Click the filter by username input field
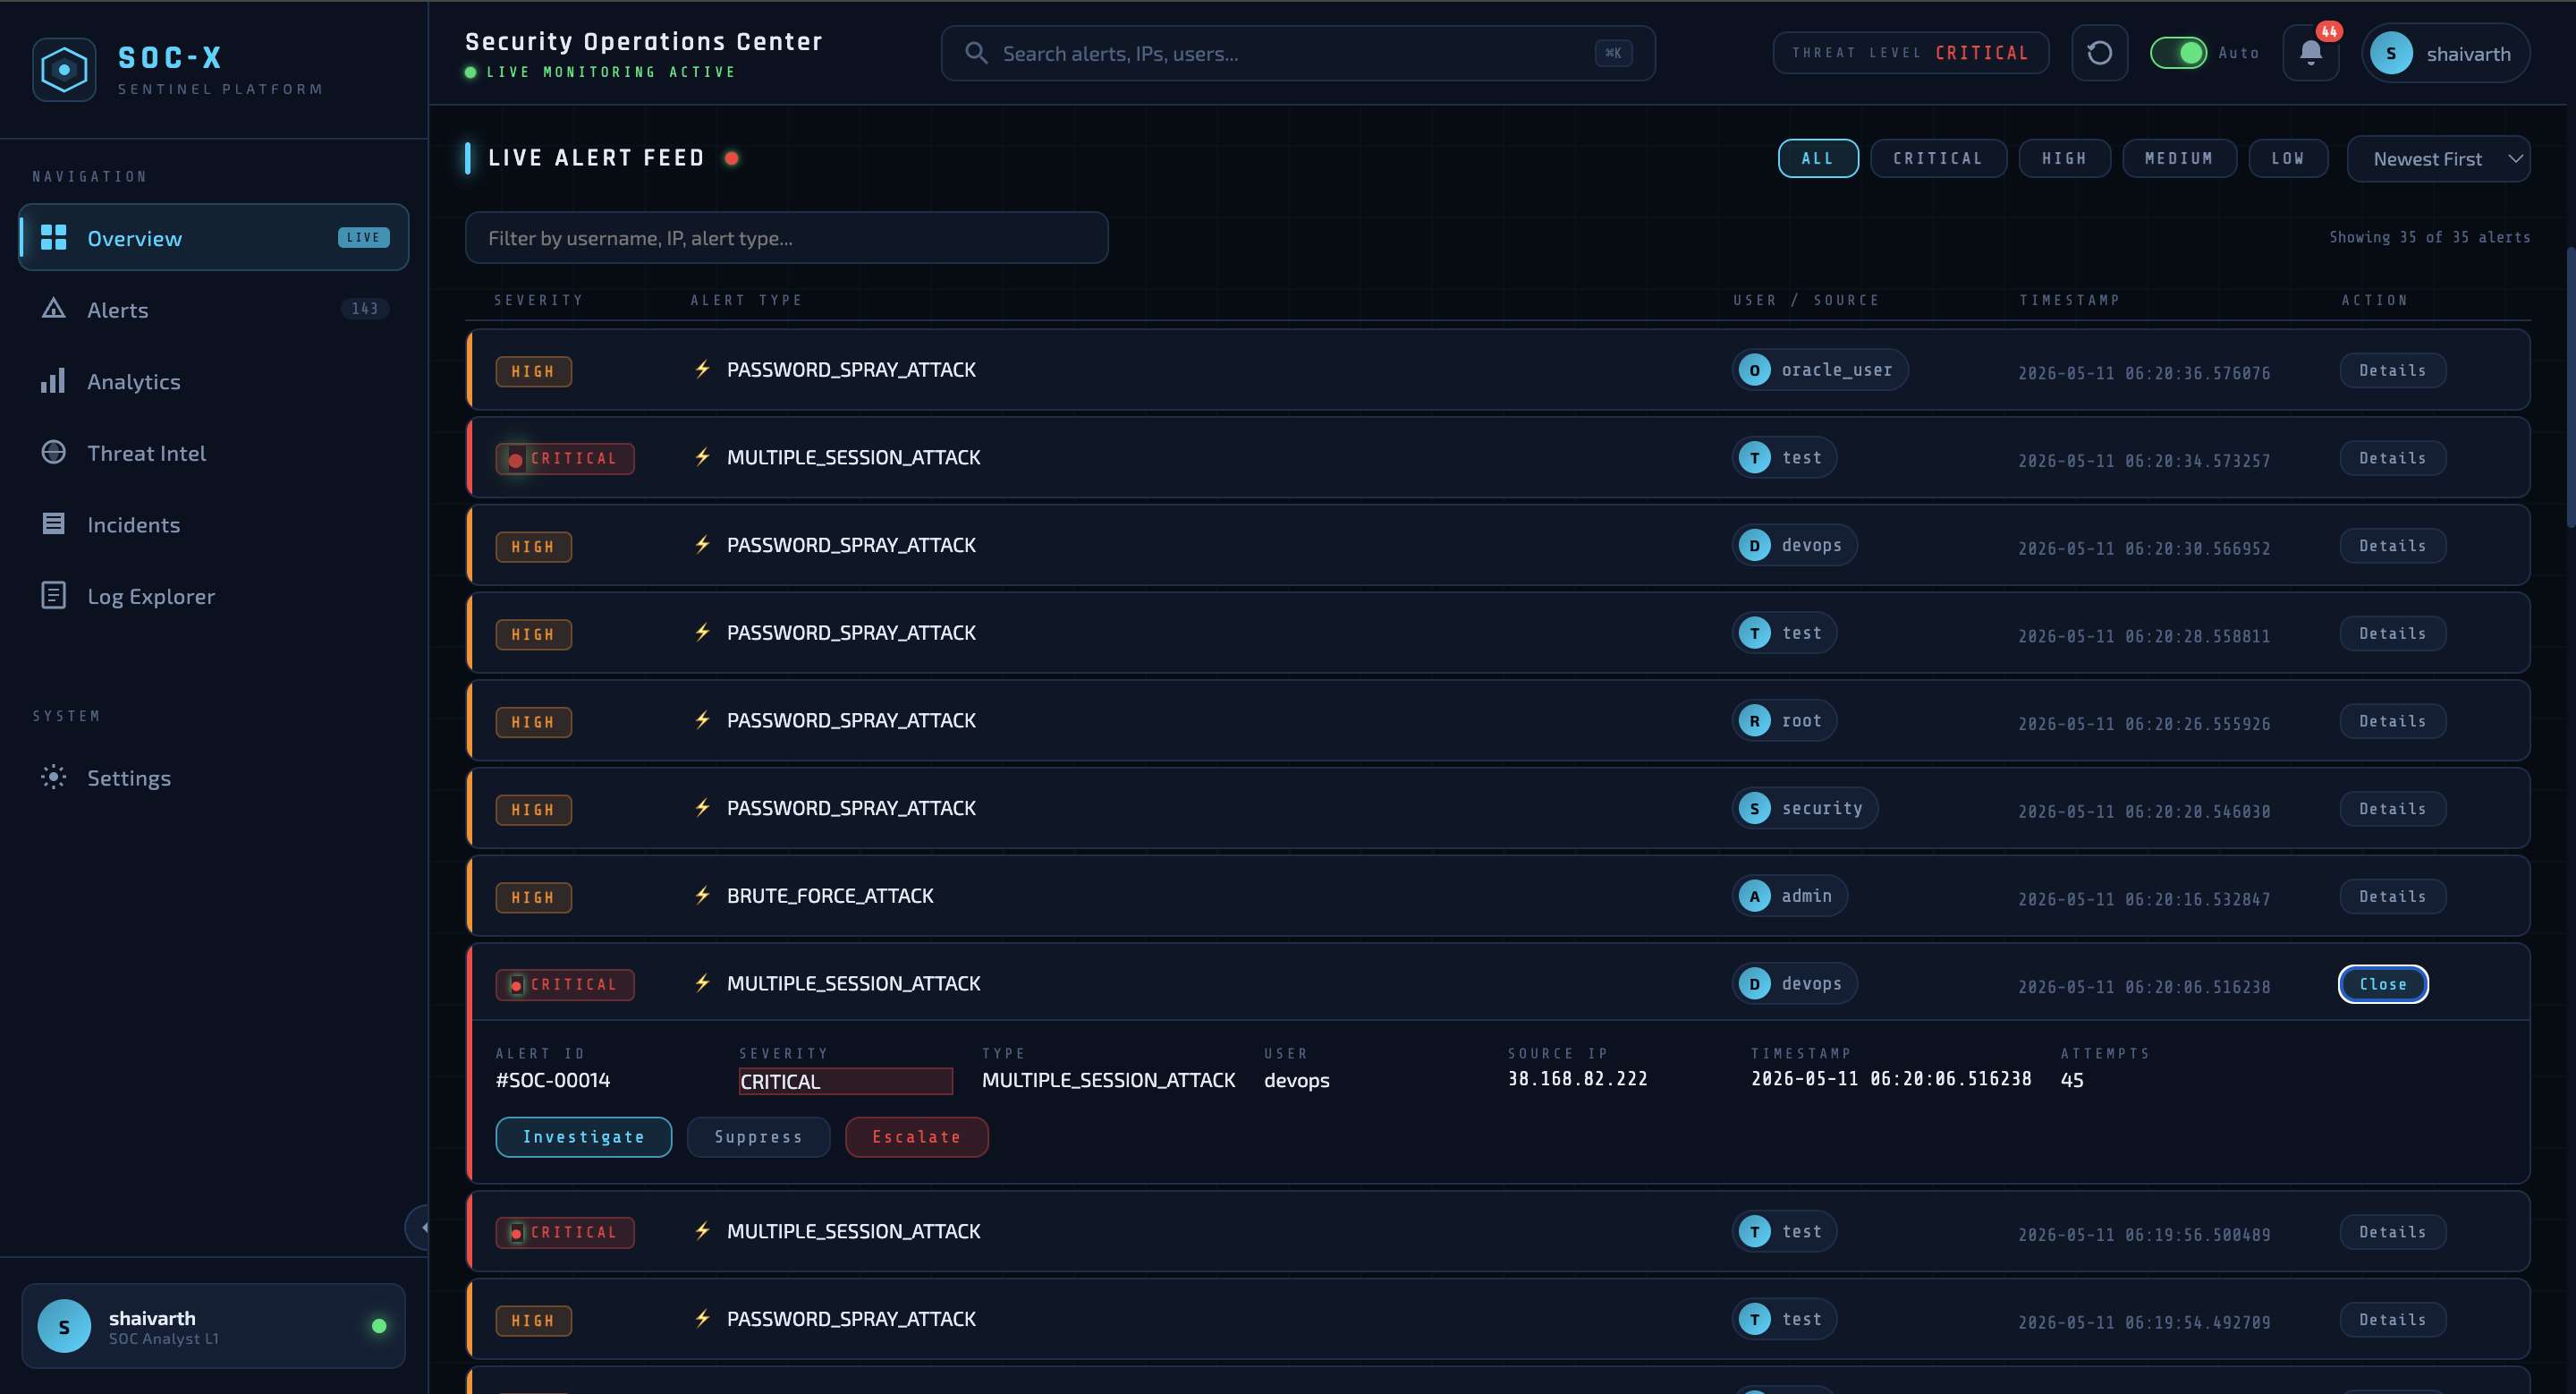 pos(786,238)
